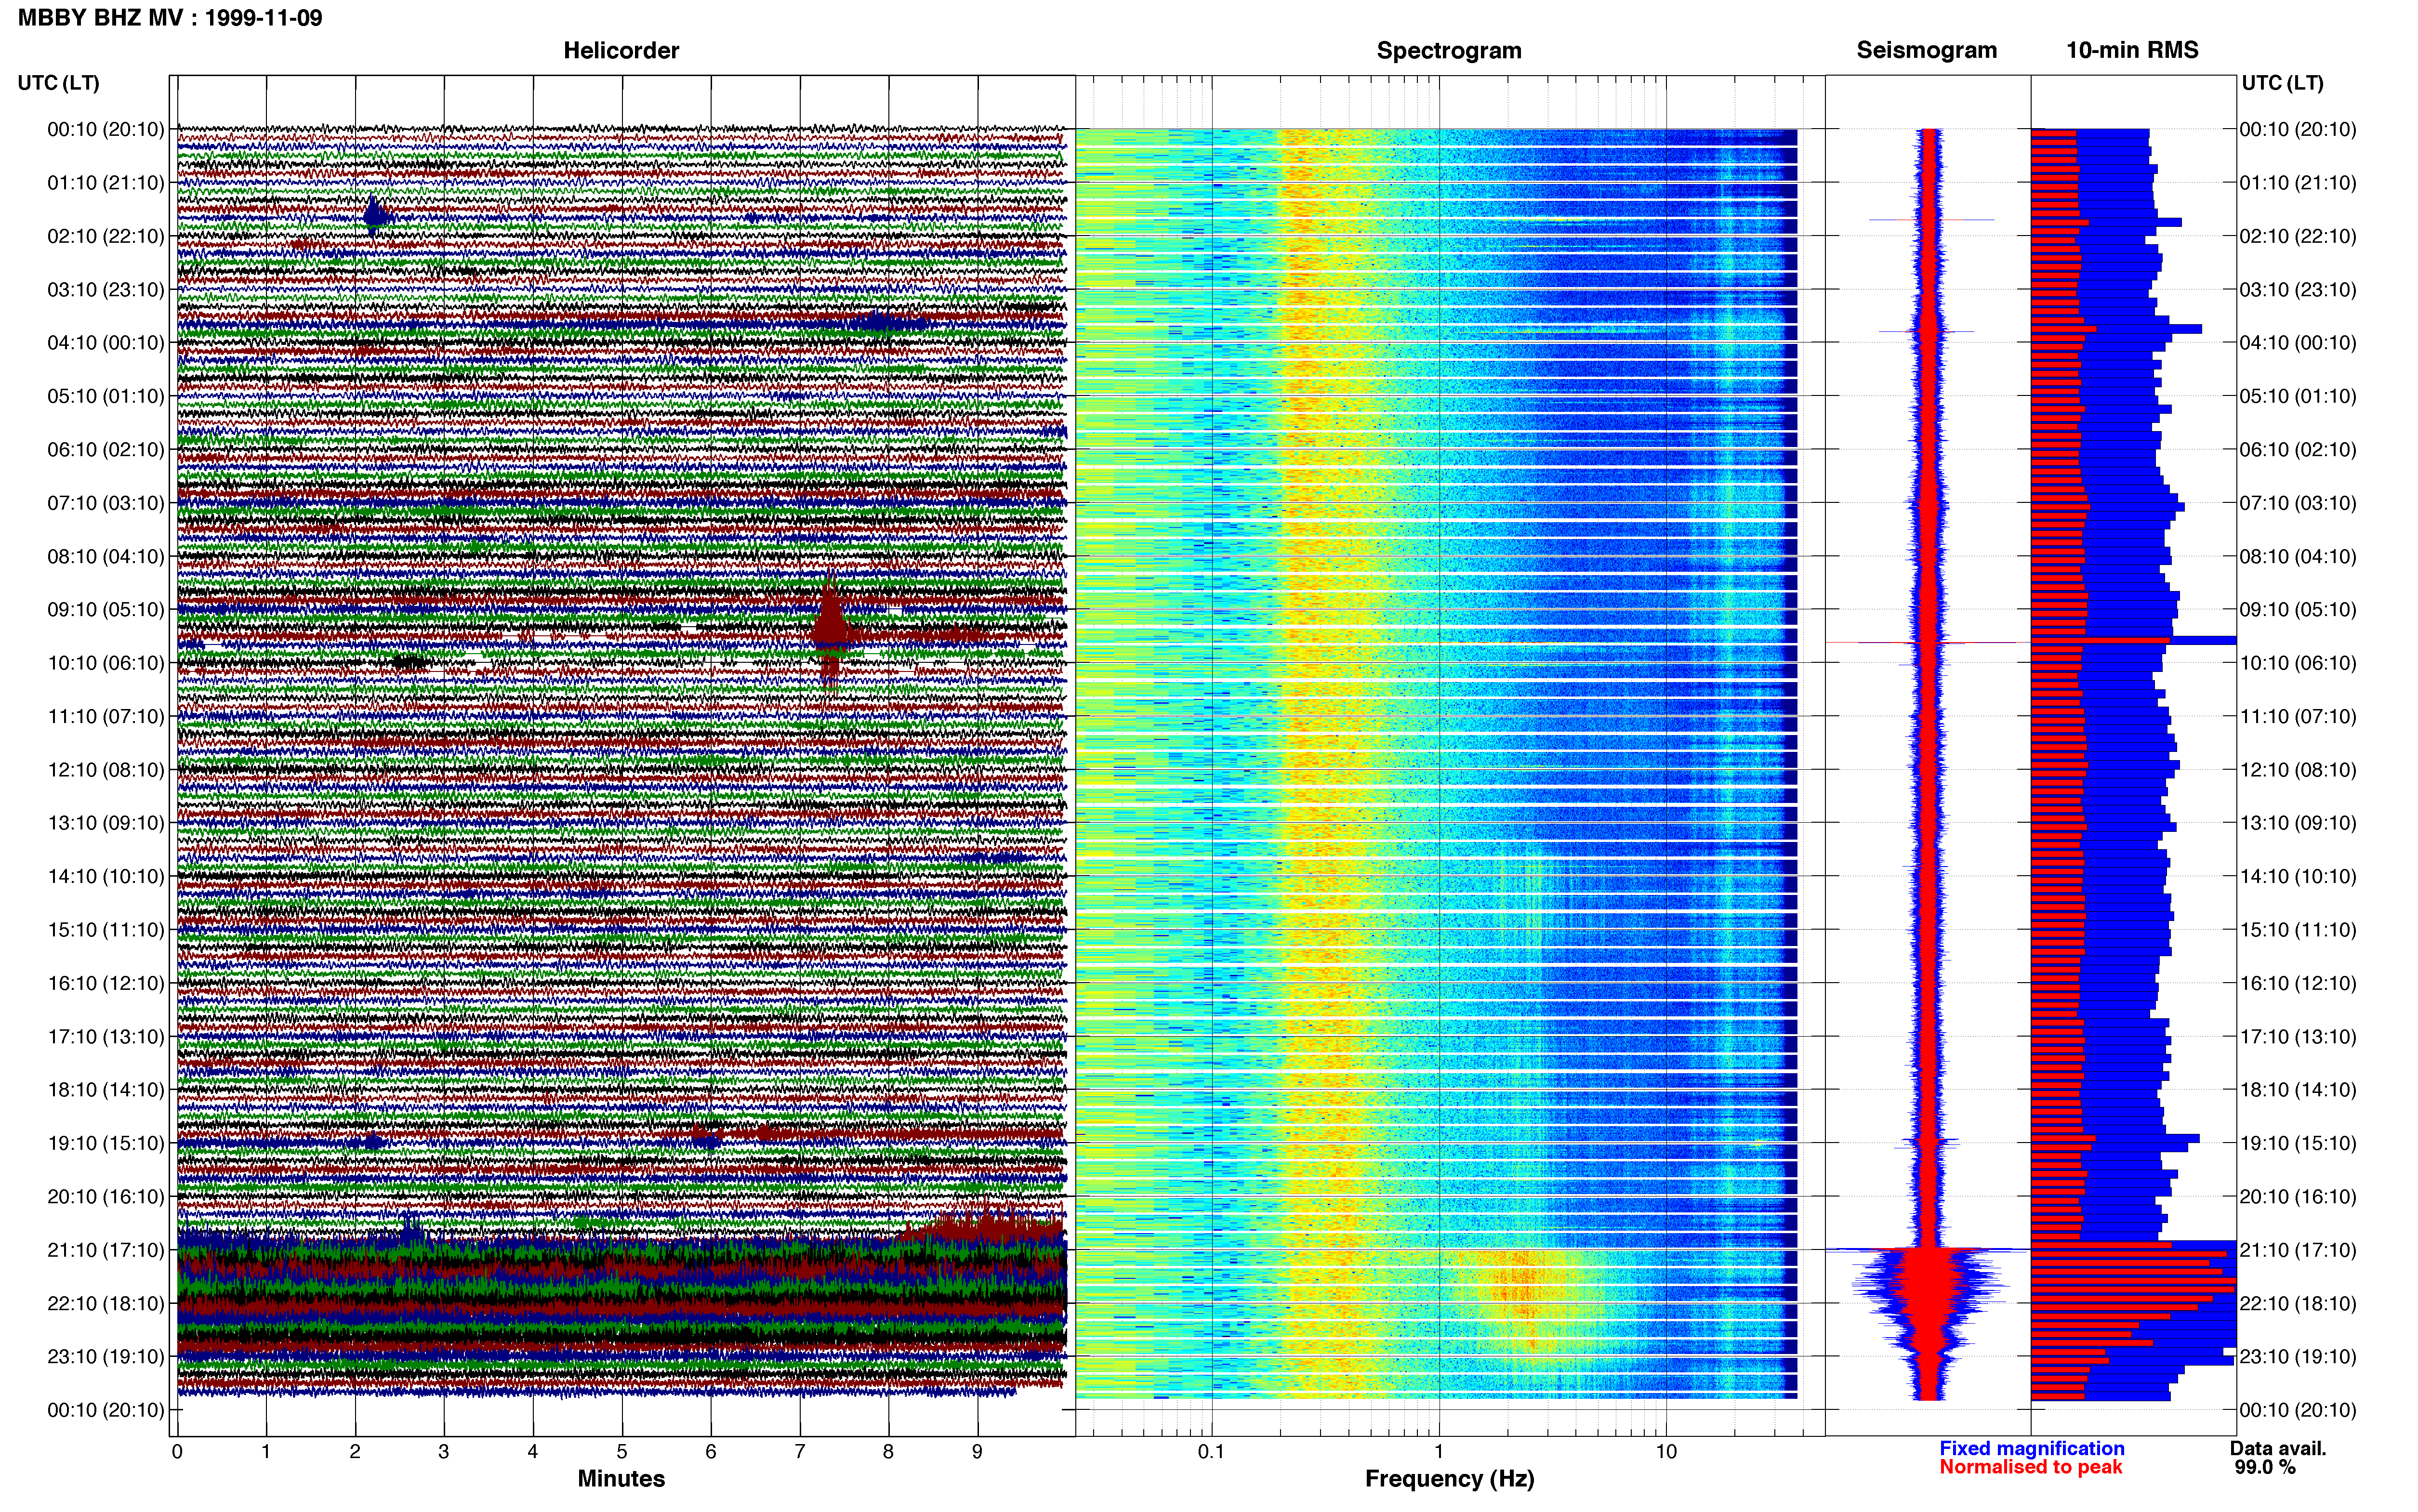Screen dimensions: 2418x1512
Task: Click the left time label '01:10 (21:10)'
Action: click(x=105, y=183)
